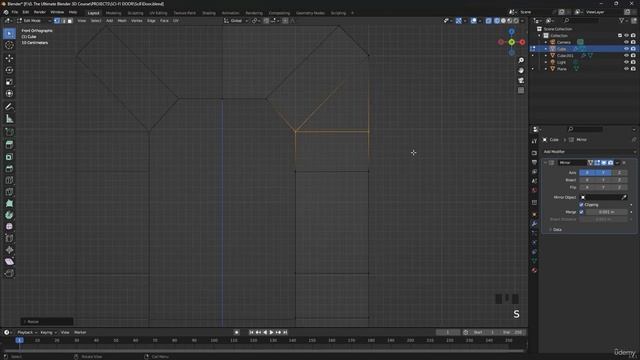
Task: Open the Playback dropdown in timeline
Action: click(x=27, y=332)
